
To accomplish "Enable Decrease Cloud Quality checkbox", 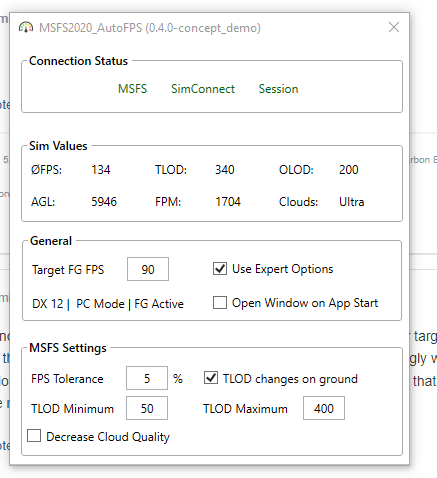I will [34, 436].
